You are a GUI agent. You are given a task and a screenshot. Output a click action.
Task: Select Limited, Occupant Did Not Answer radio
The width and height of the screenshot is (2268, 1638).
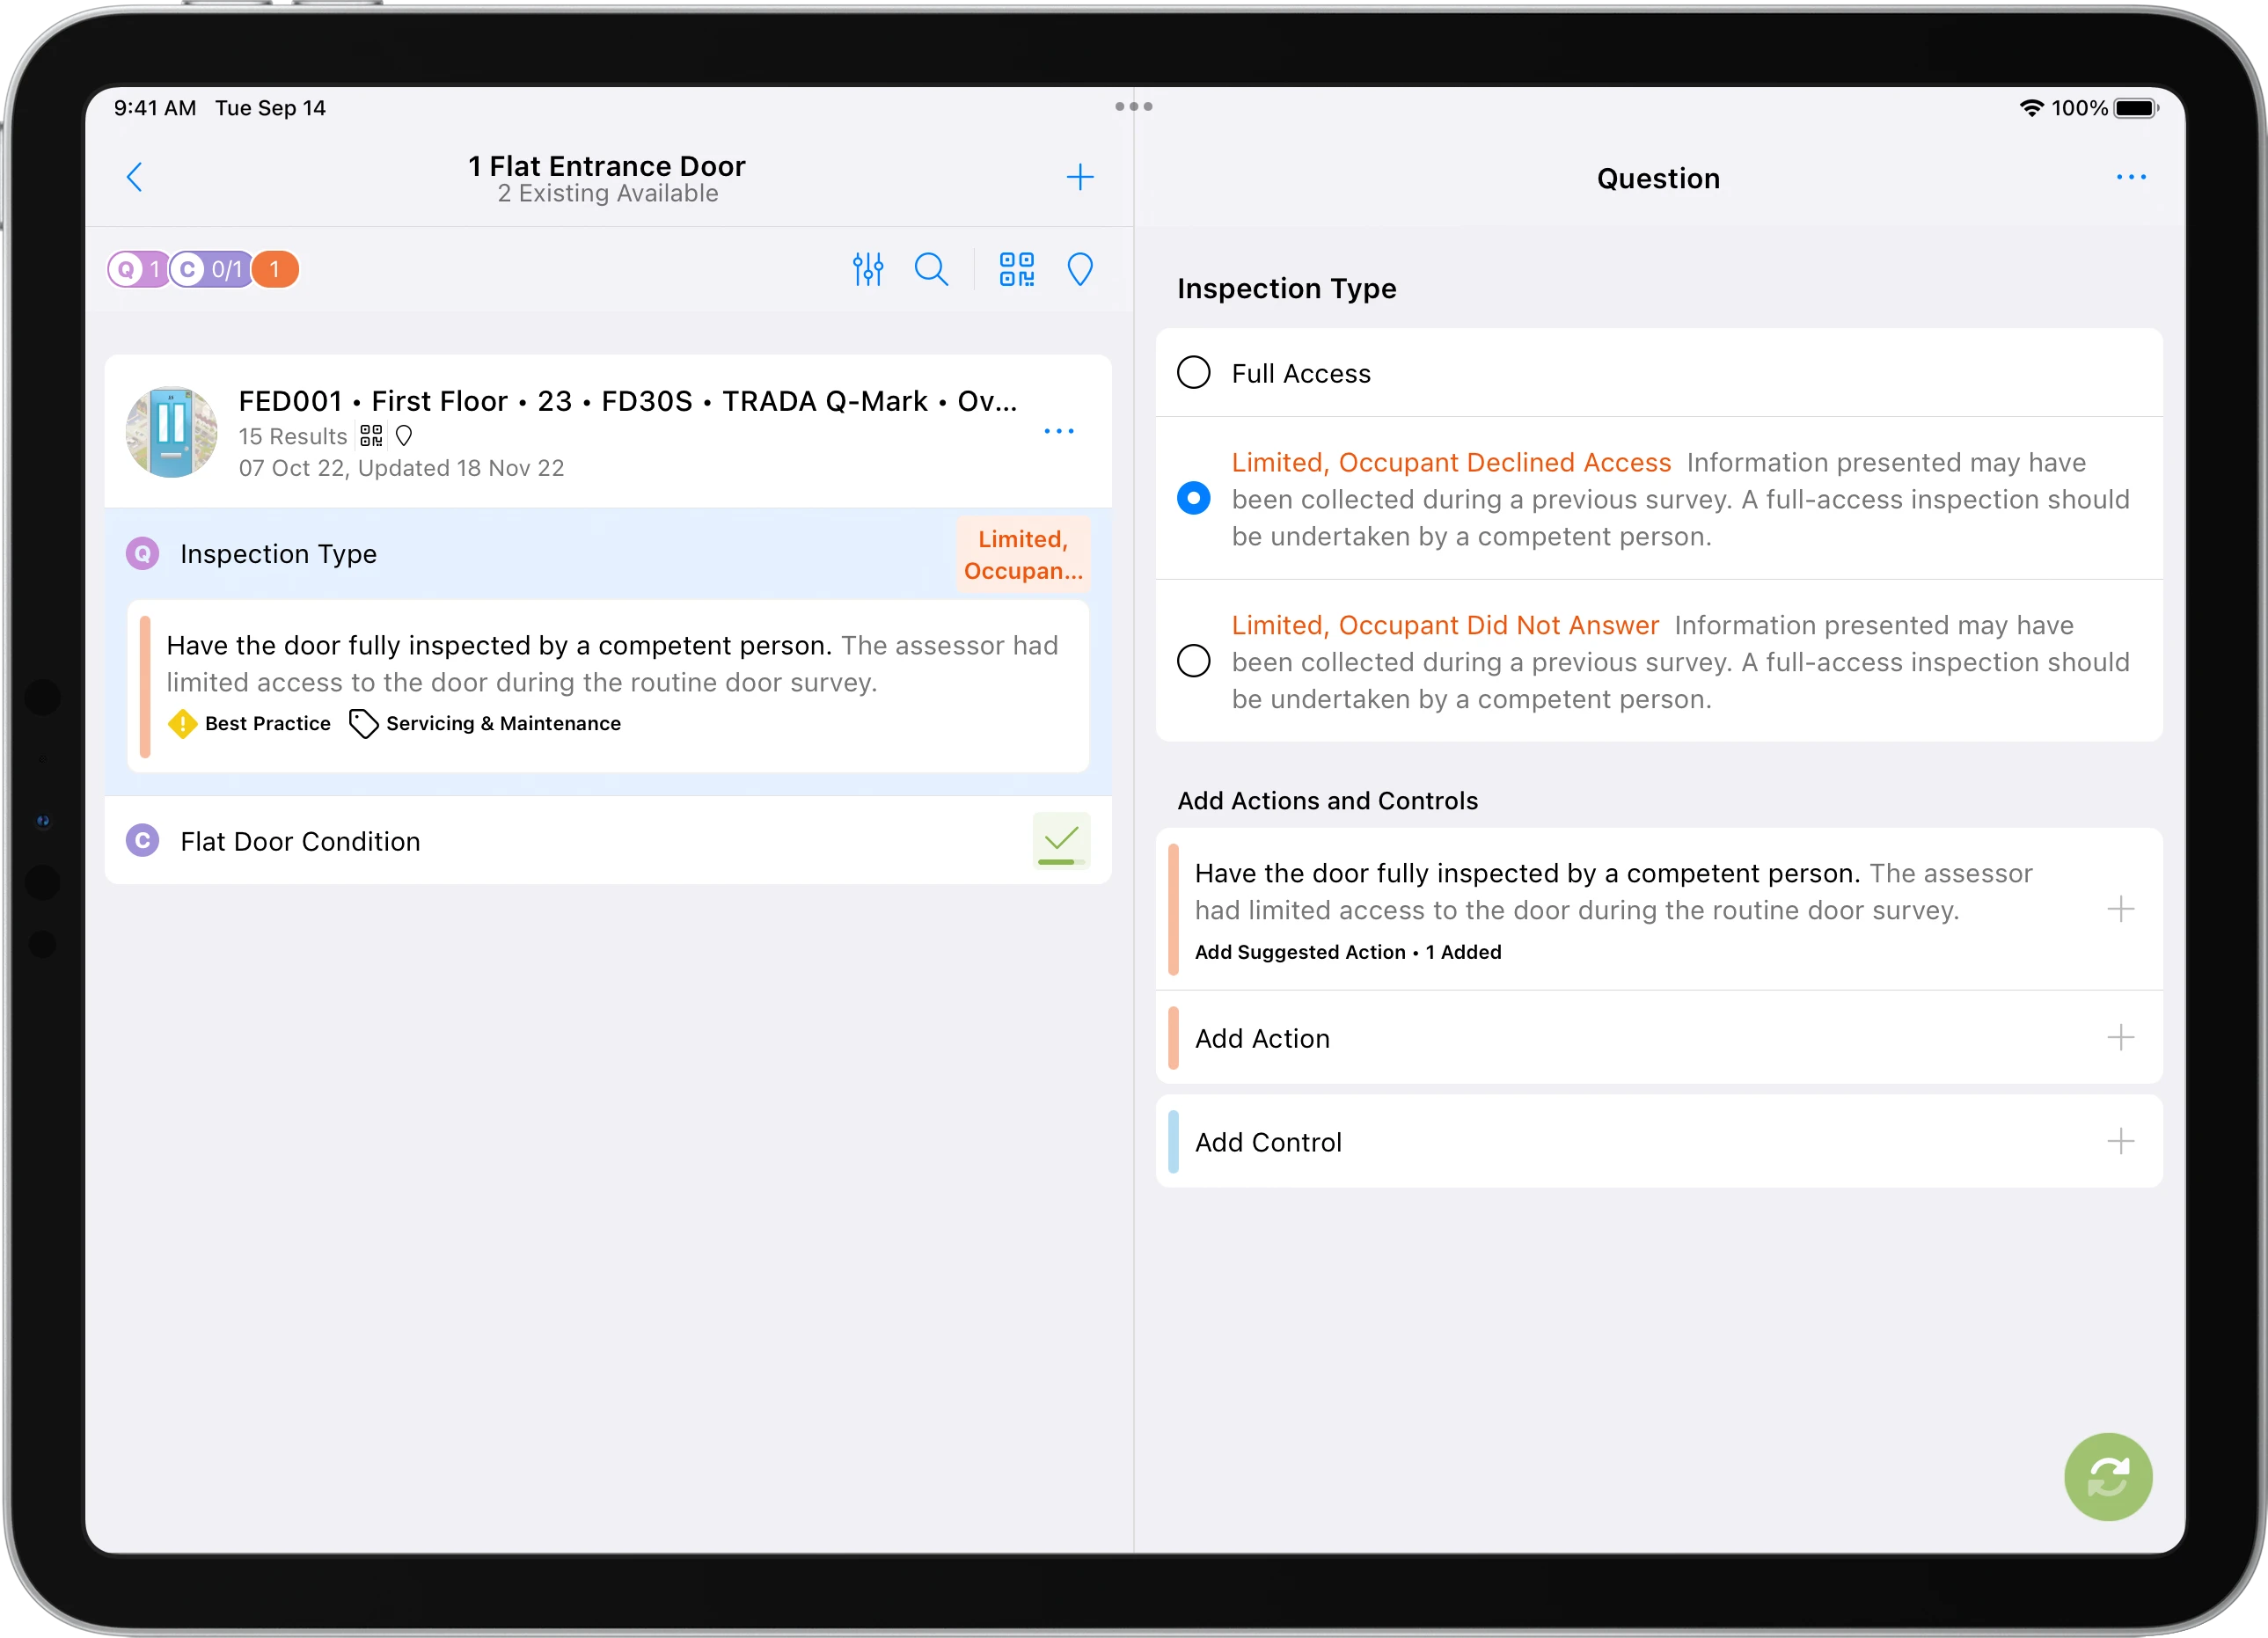[x=1193, y=661]
